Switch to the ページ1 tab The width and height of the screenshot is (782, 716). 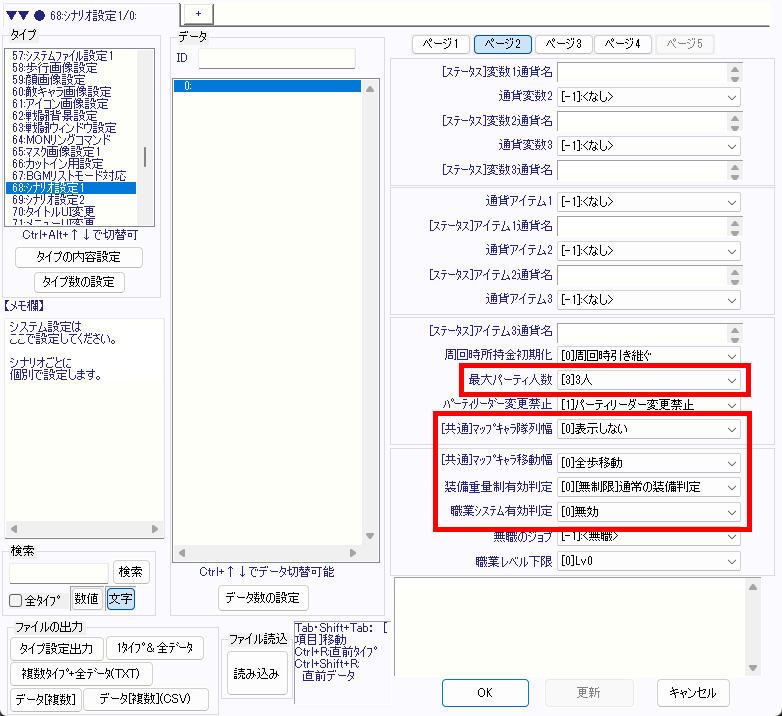click(441, 44)
